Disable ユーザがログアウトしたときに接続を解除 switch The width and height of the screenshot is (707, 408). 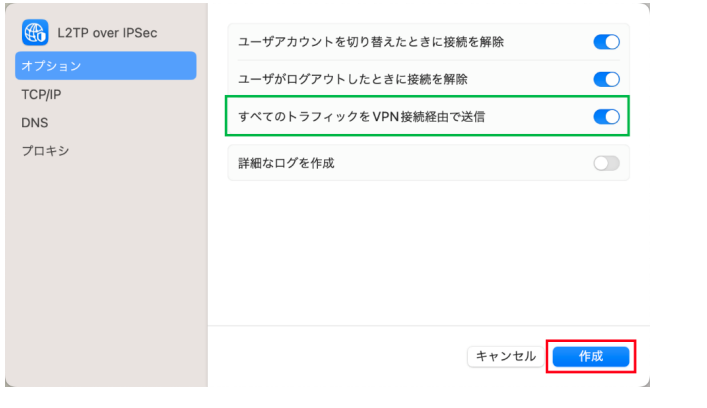point(606,79)
